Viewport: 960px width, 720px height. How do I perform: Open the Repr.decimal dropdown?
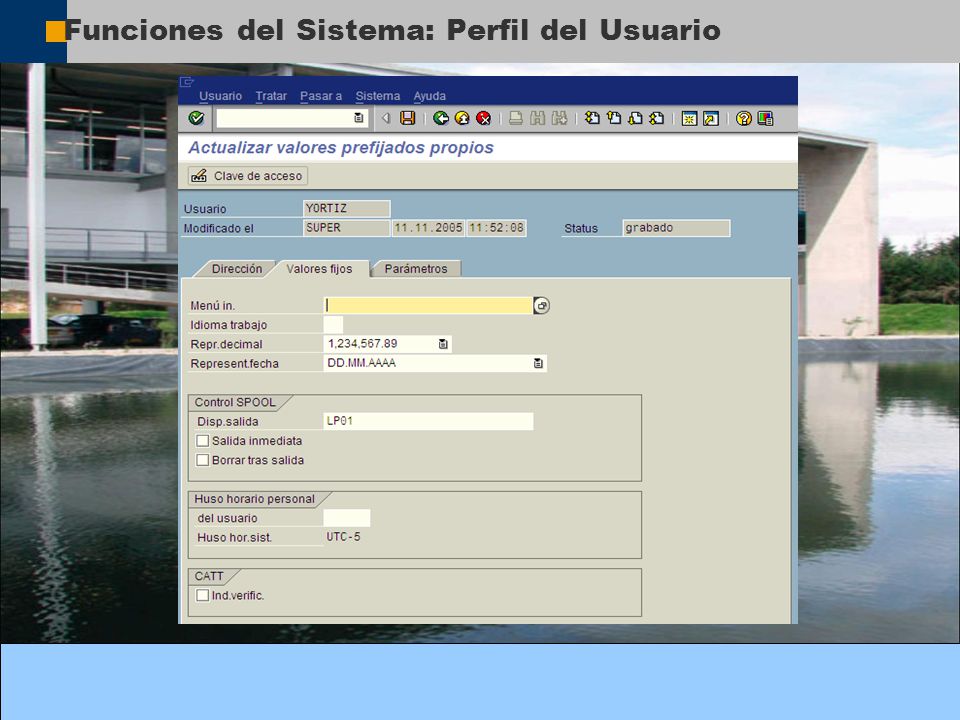443,344
